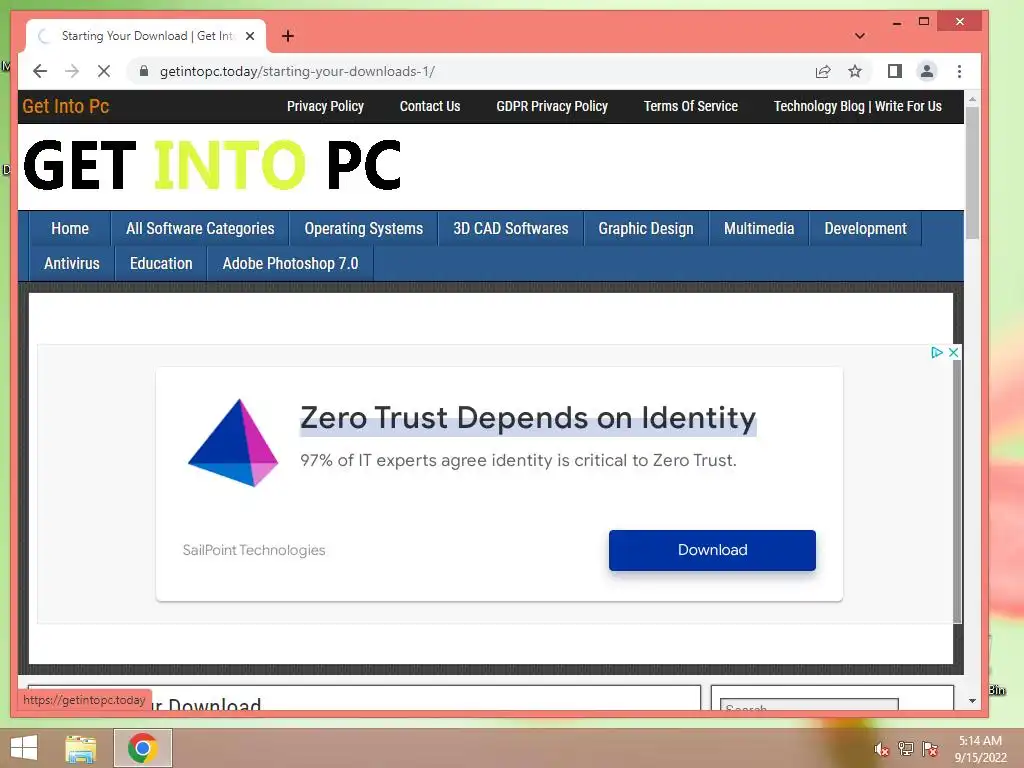1024x768 pixels.
Task: Click the AdChoices triangle icon
Action: tap(936, 353)
